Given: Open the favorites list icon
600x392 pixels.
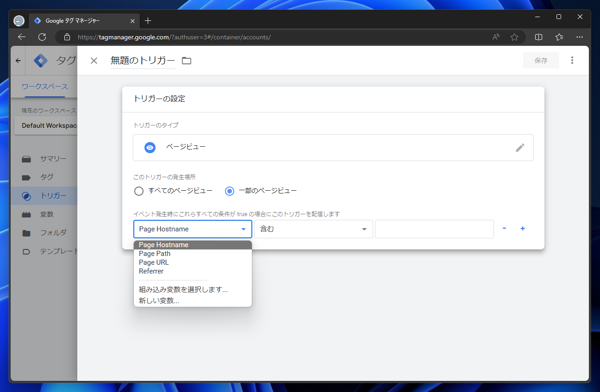Looking at the screenshot, I should tap(559, 37).
